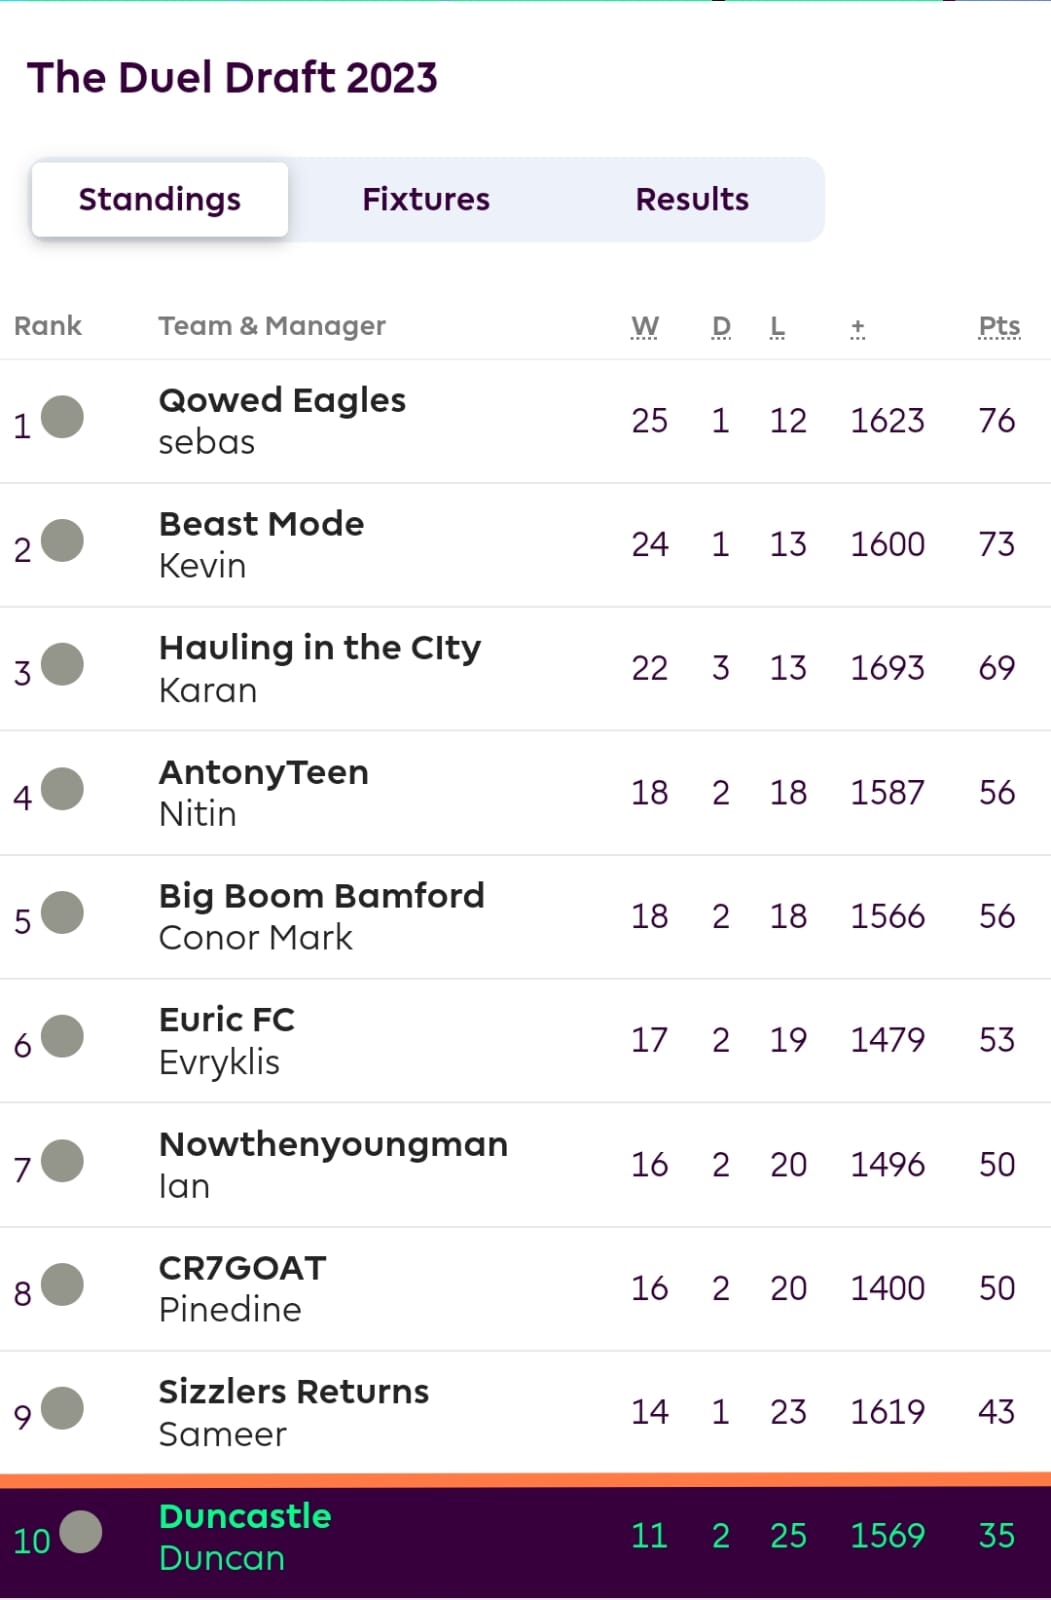1051x1600 pixels.
Task: Select the highlighted Duncastle team name
Action: [x=245, y=1516]
